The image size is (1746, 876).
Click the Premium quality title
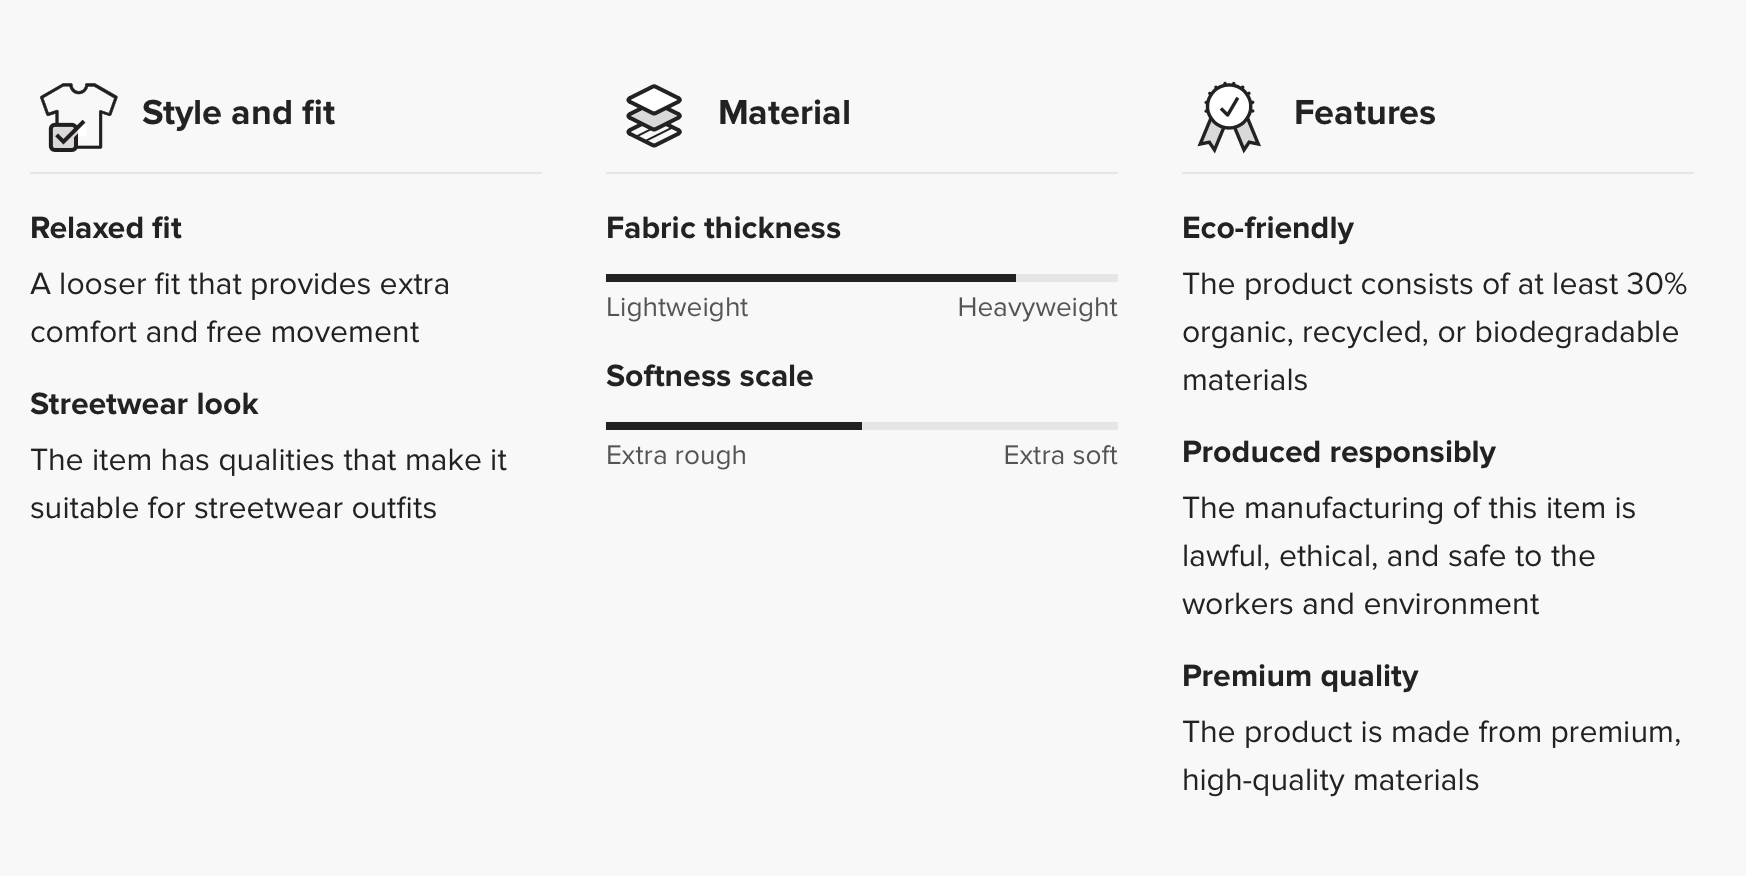1300,676
